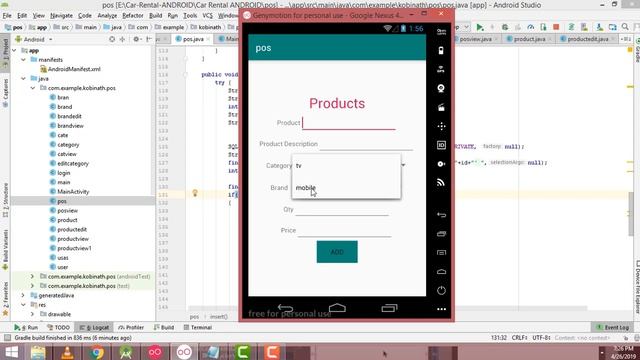Open the Profiler tool window
640x360 pixels.
(x=131, y=327)
